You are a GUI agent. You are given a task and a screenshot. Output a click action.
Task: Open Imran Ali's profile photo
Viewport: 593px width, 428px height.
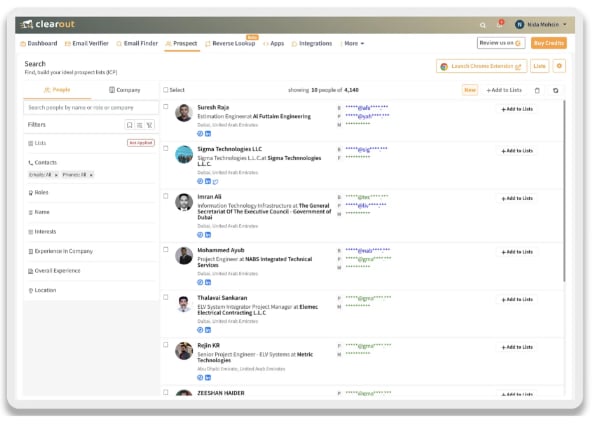pyautogui.click(x=184, y=202)
